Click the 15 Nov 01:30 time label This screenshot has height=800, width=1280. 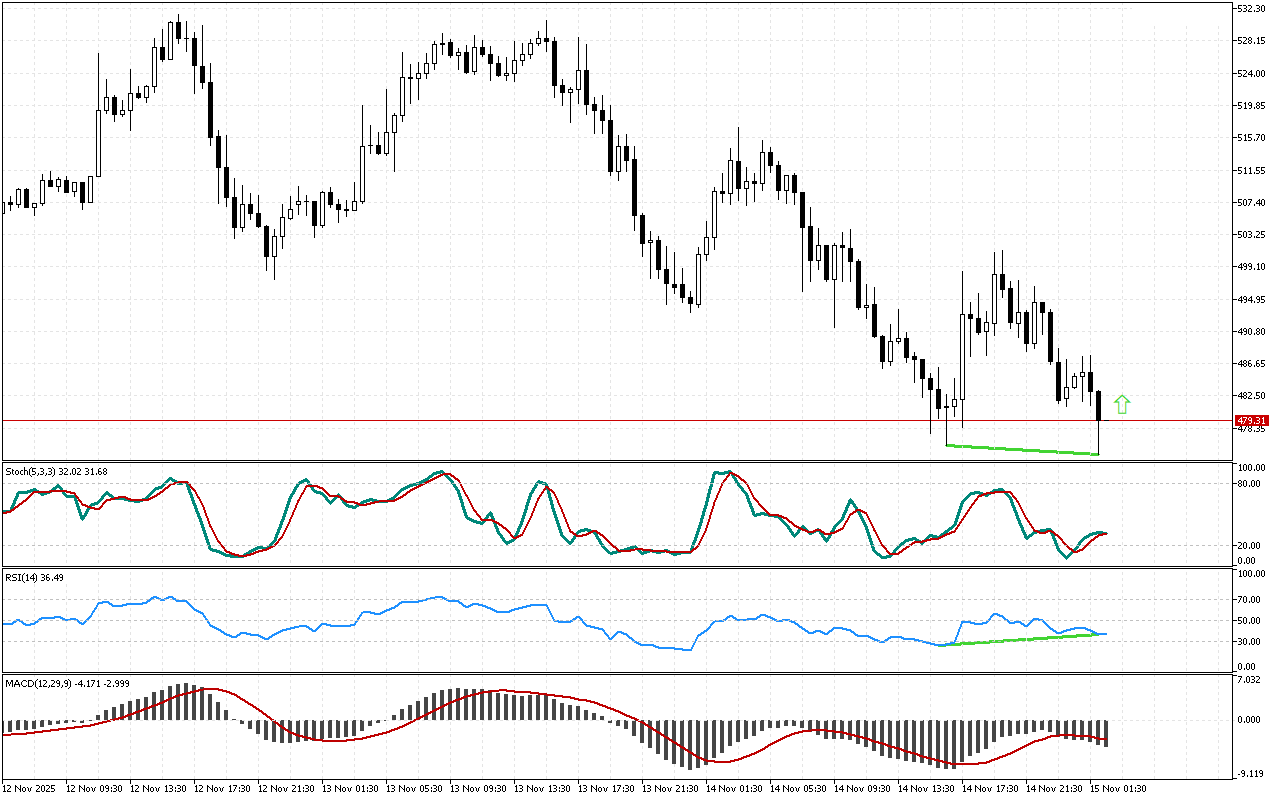(x=1118, y=788)
